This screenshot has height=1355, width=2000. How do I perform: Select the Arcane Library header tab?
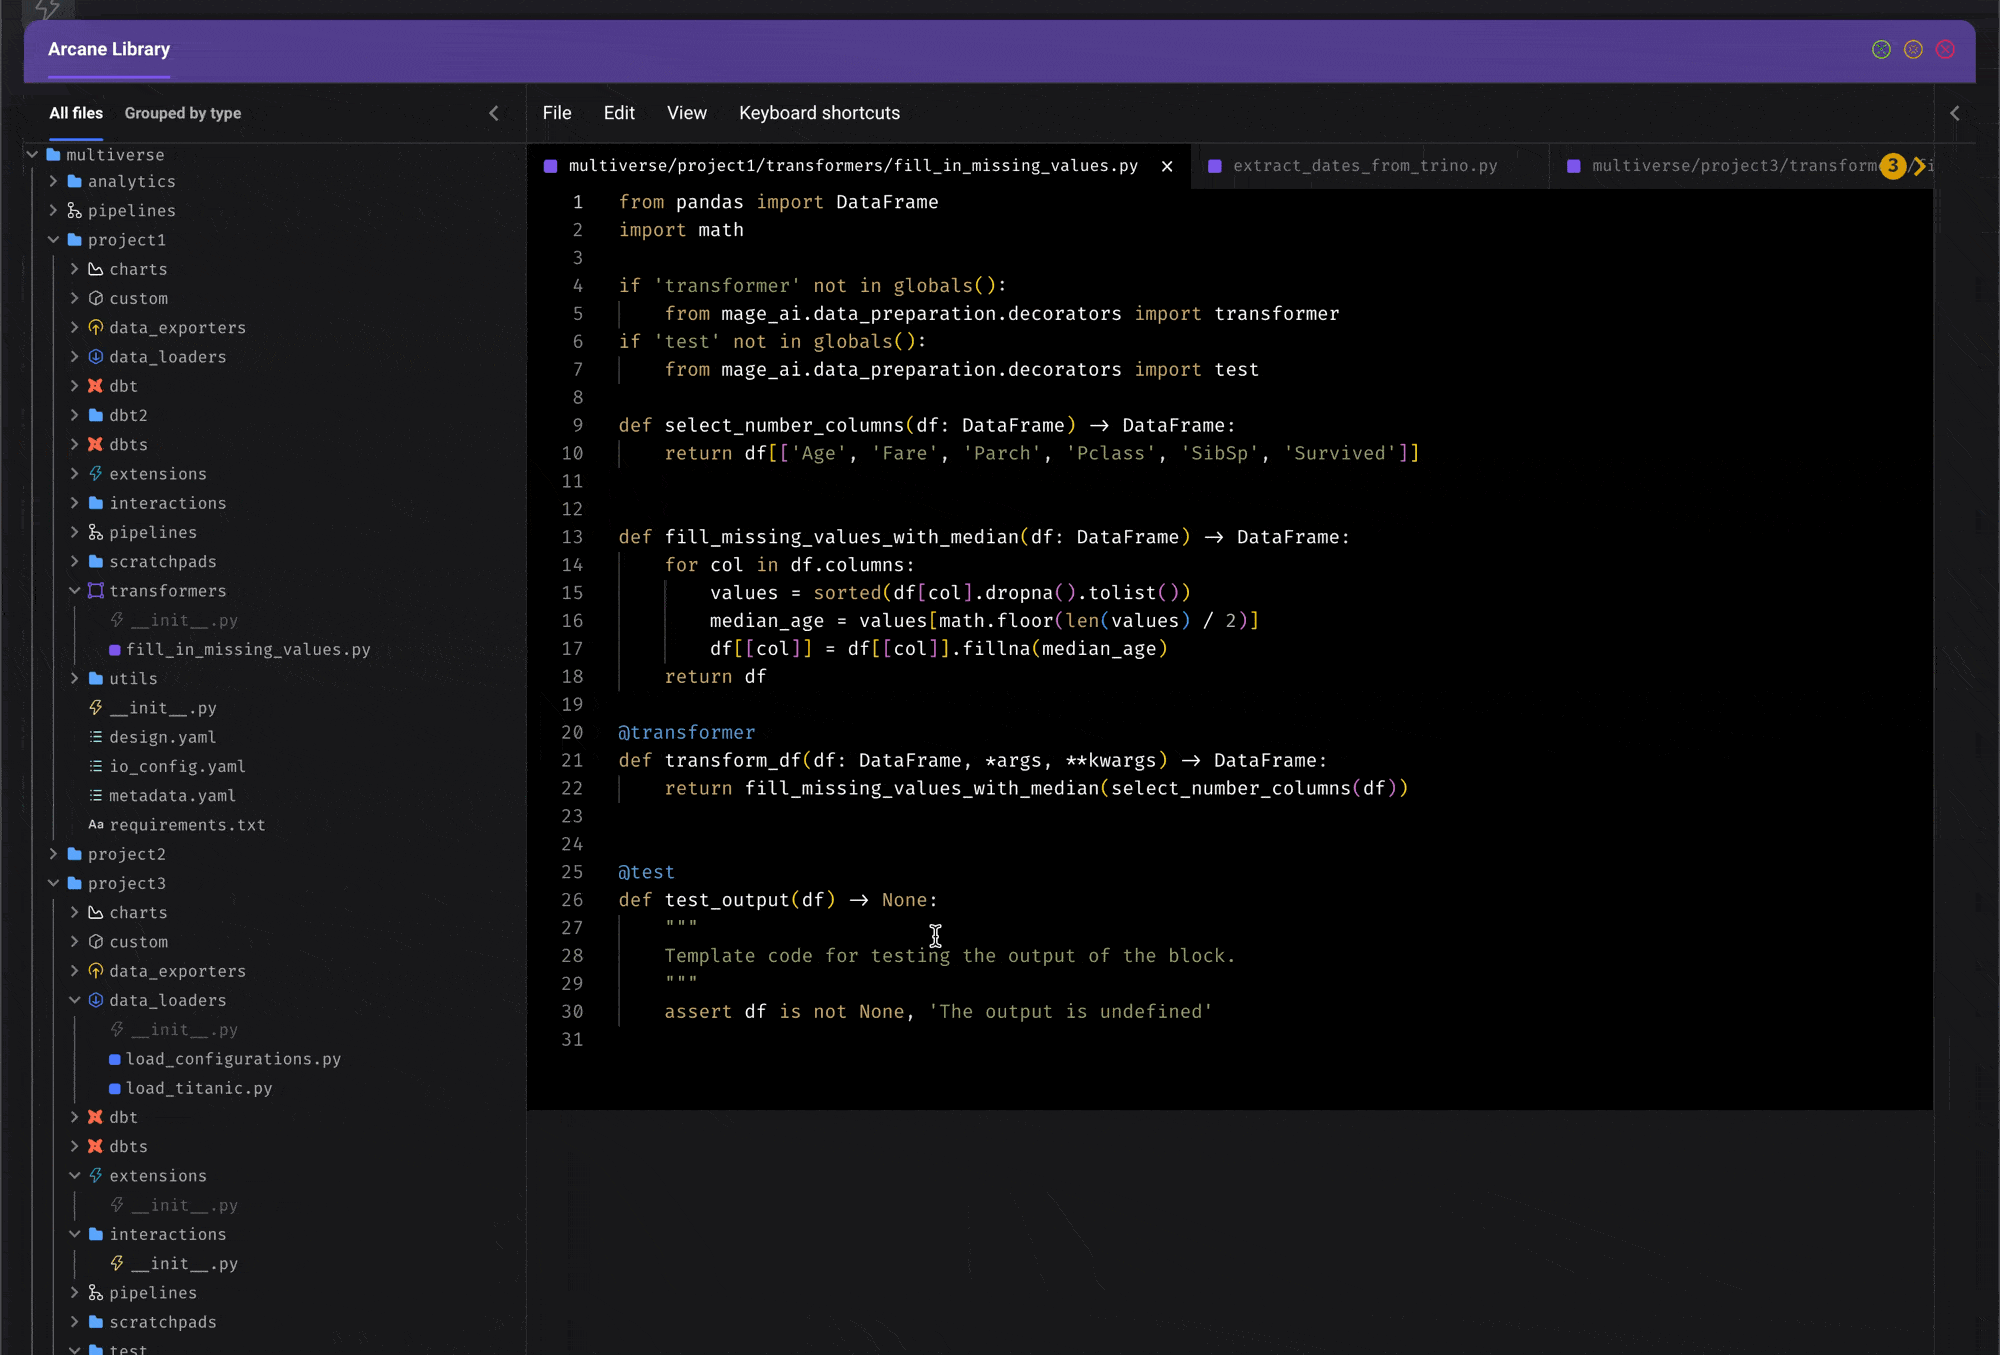coord(109,49)
